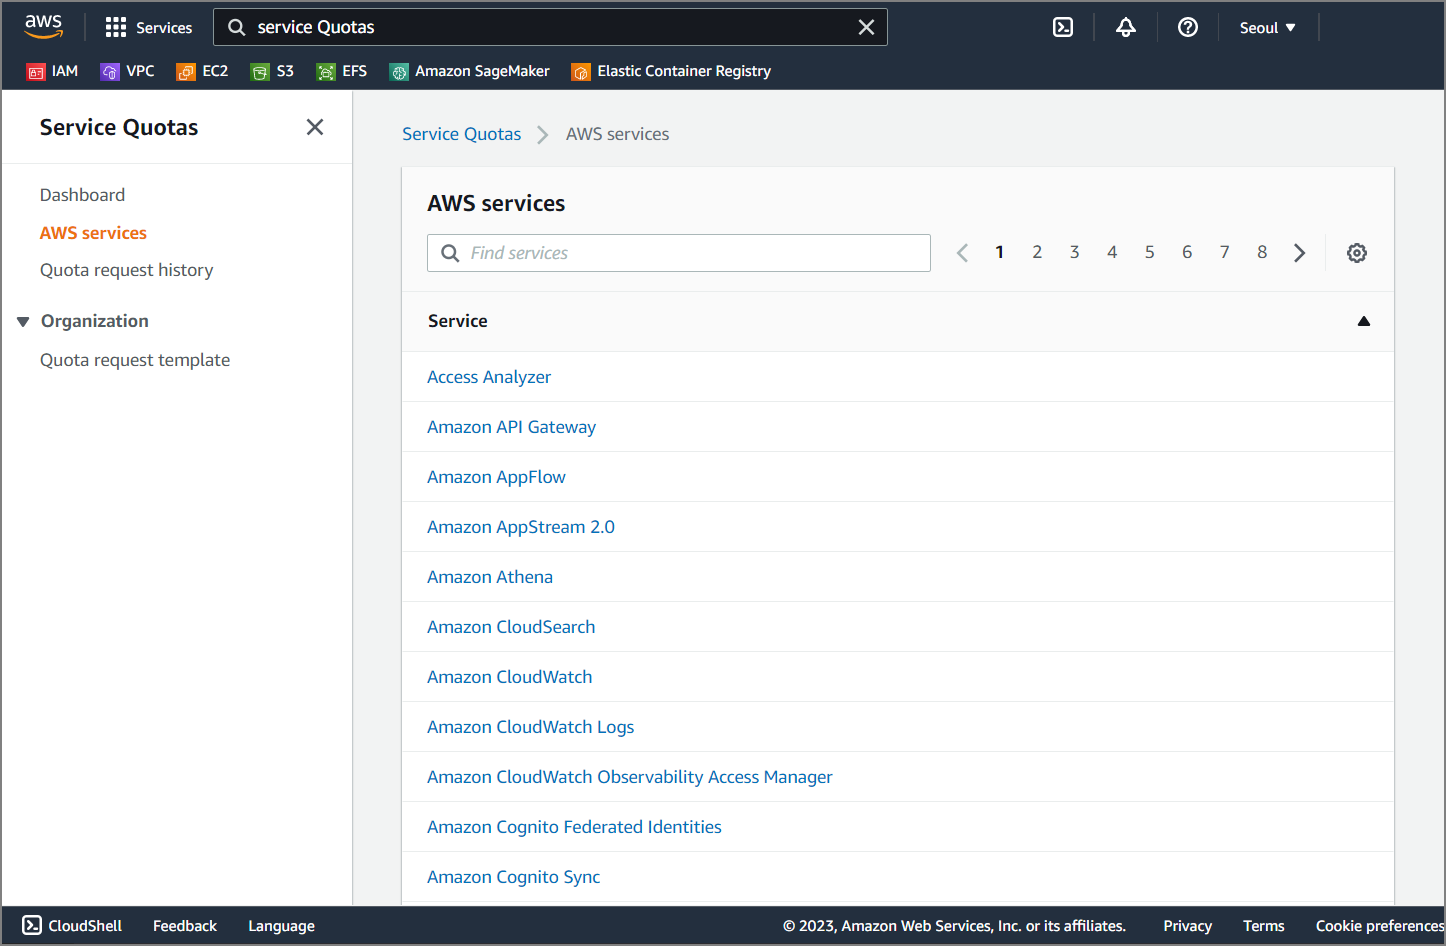The width and height of the screenshot is (1446, 946).
Task: Select page 3 in pagination
Action: point(1074,252)
